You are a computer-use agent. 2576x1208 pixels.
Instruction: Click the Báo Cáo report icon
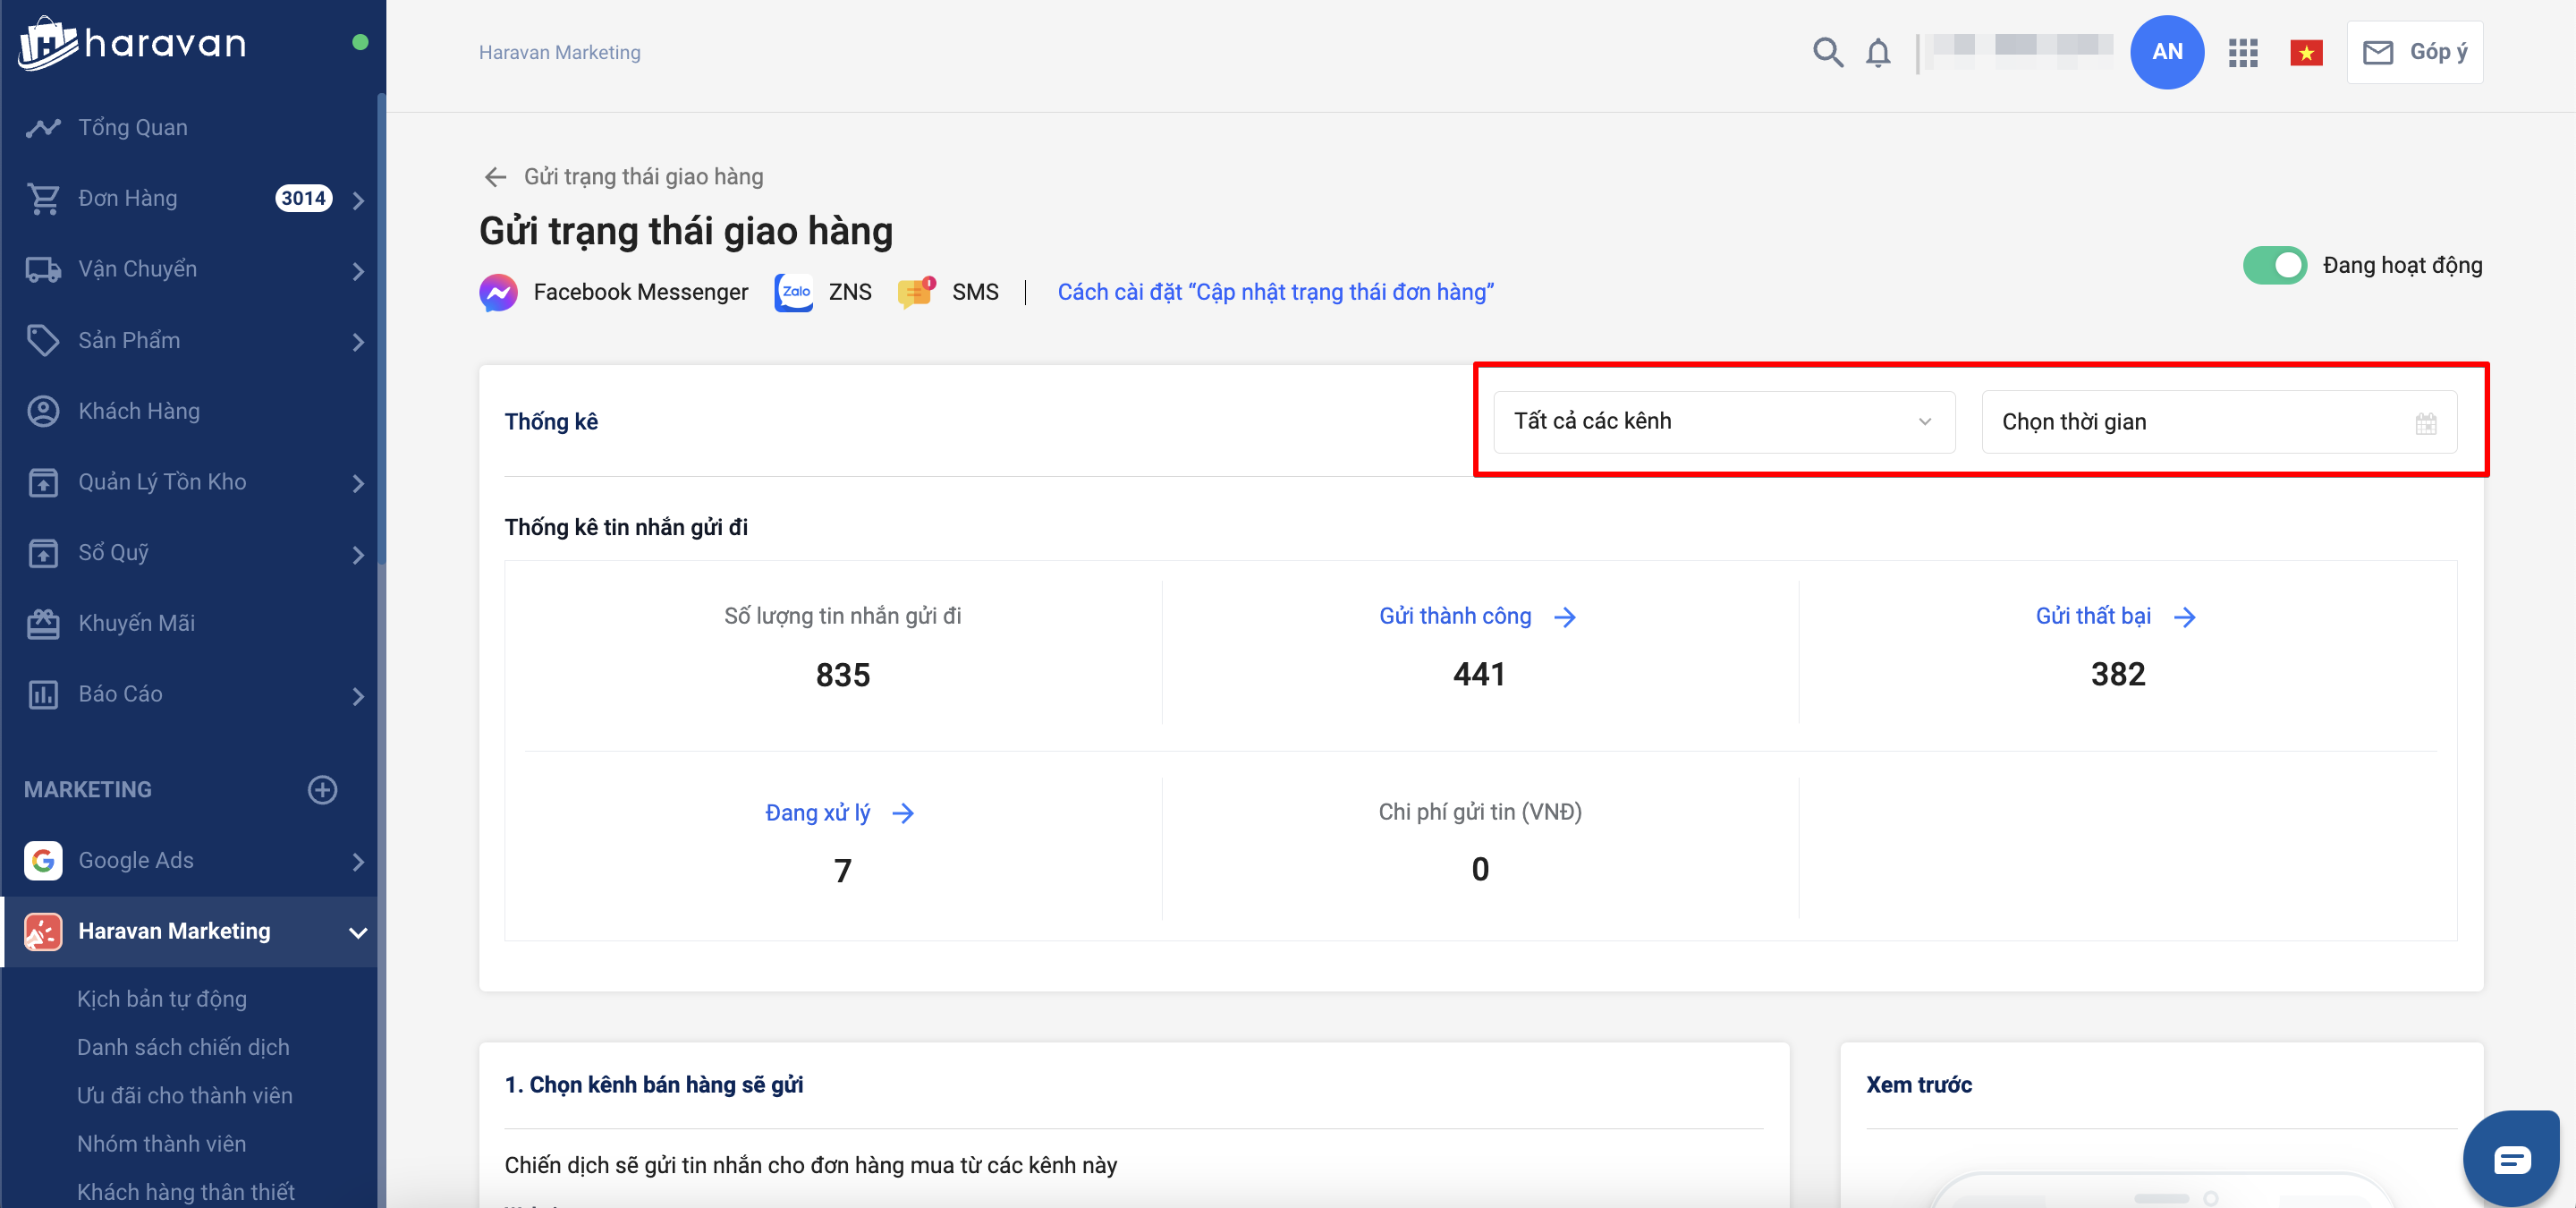43,694
